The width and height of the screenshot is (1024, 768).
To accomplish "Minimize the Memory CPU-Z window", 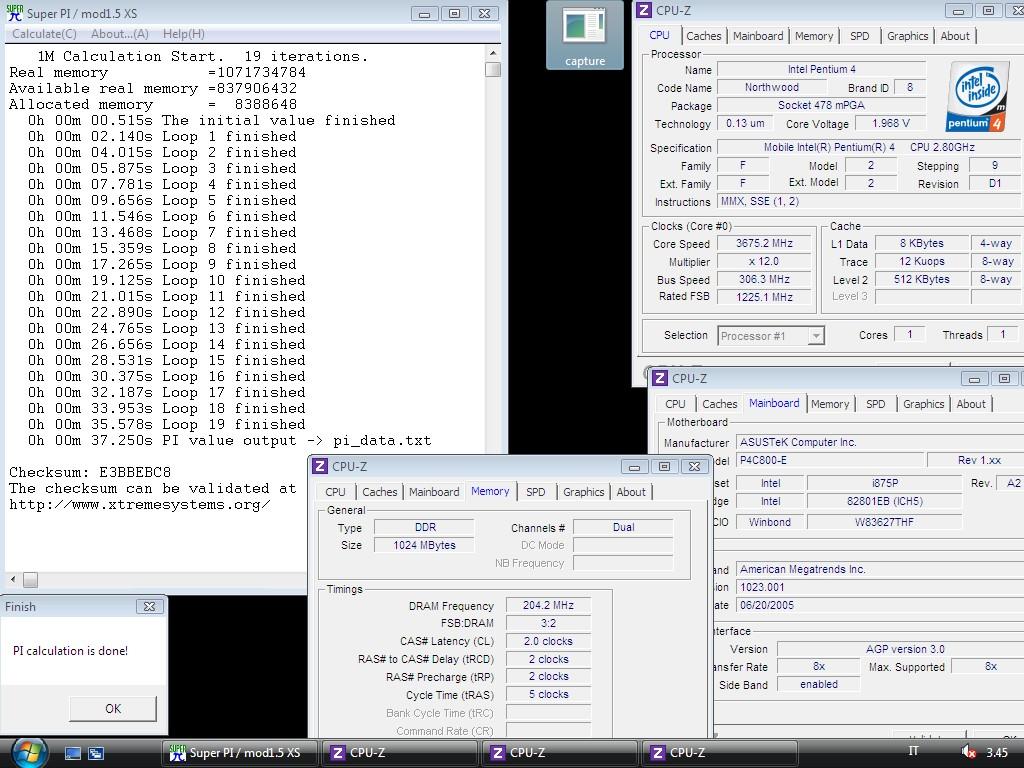I will pos(634,466).
